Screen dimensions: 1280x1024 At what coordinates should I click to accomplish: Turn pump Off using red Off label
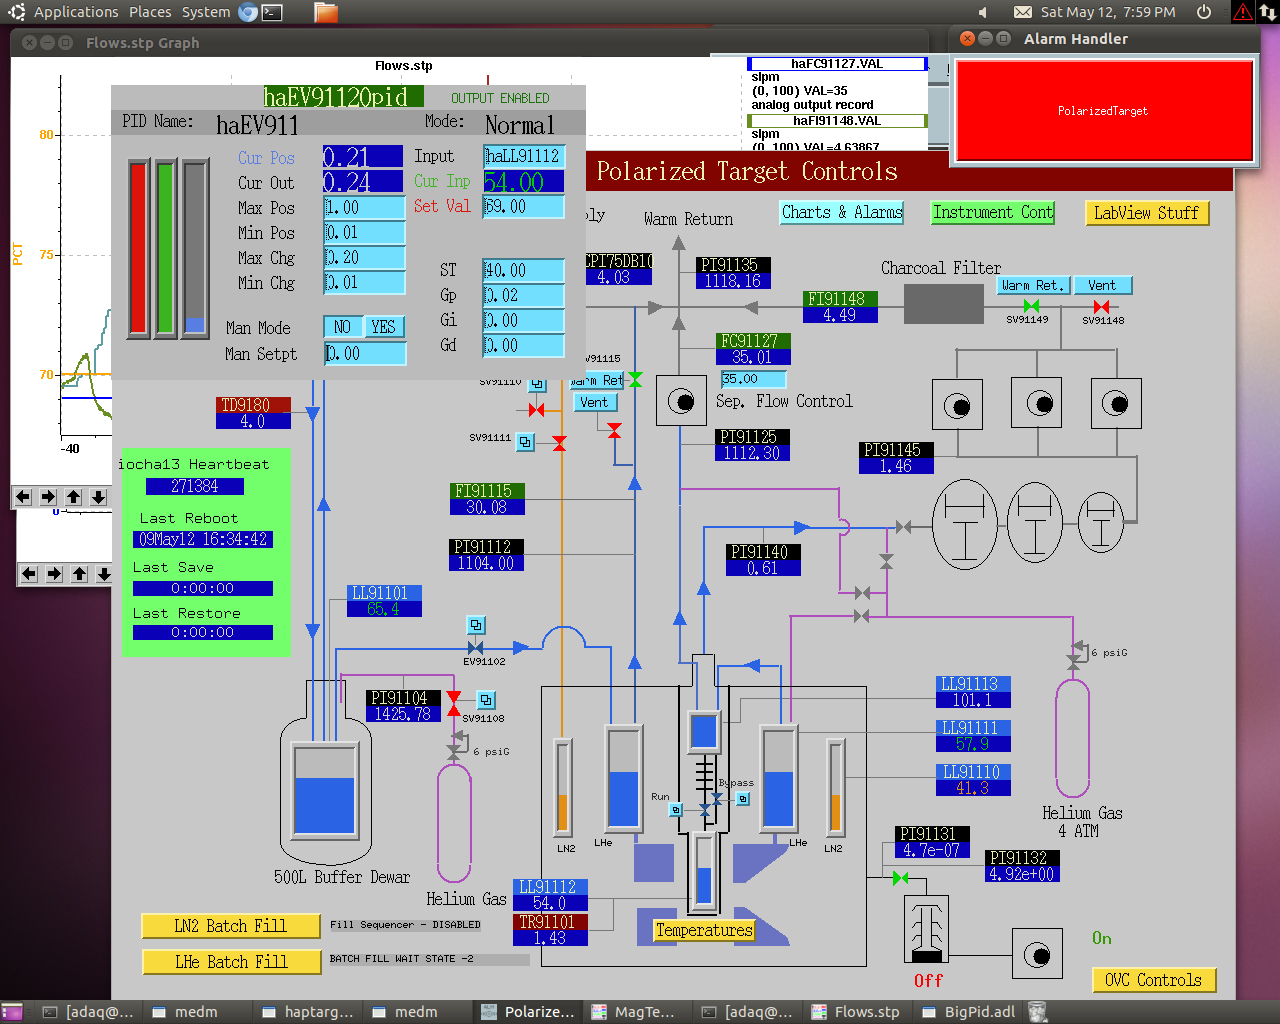(928, 981)
